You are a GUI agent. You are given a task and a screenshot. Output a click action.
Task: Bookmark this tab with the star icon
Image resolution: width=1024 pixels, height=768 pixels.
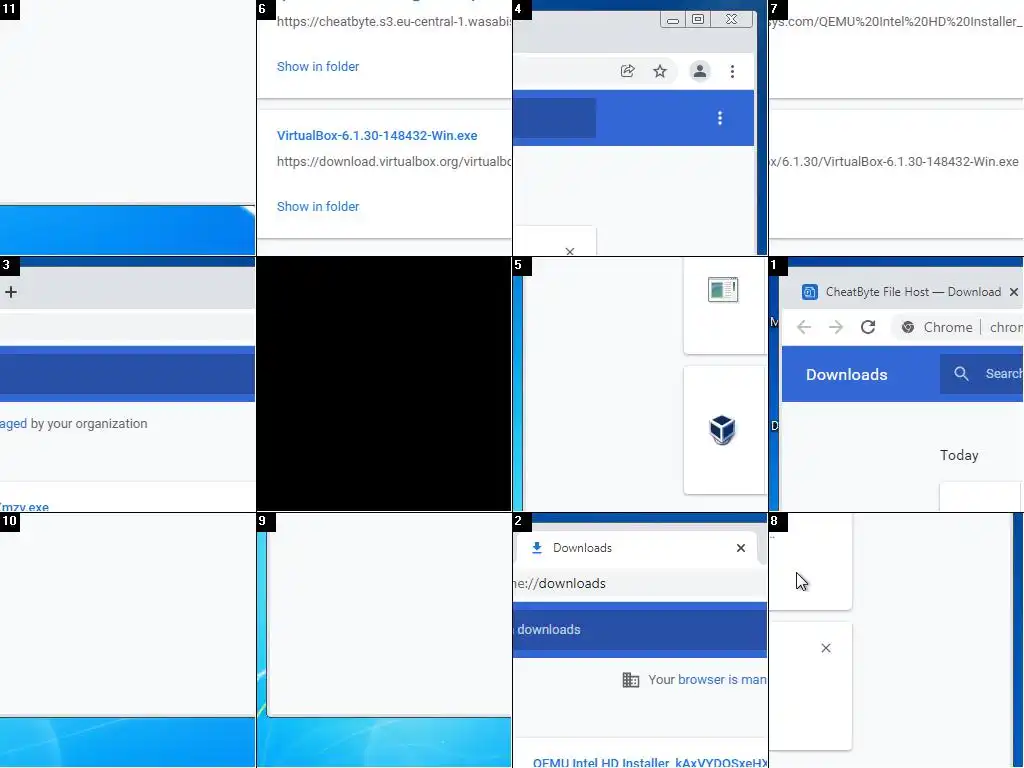(660, 71)
